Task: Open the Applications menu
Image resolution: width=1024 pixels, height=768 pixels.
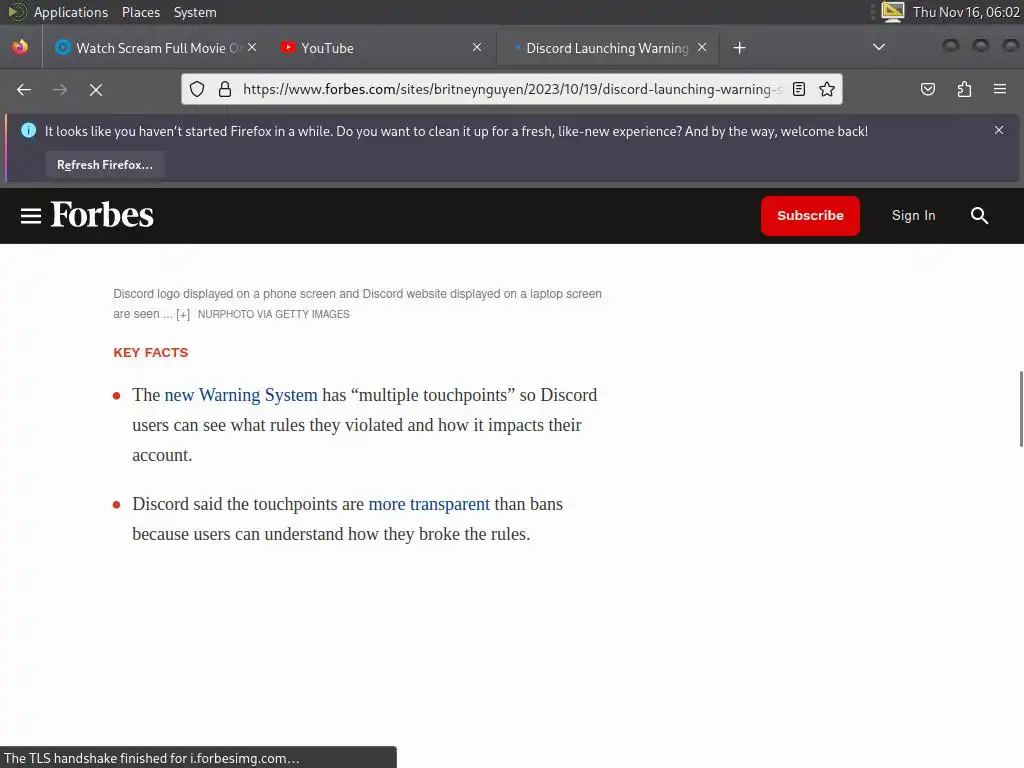Action: (71, 12)
